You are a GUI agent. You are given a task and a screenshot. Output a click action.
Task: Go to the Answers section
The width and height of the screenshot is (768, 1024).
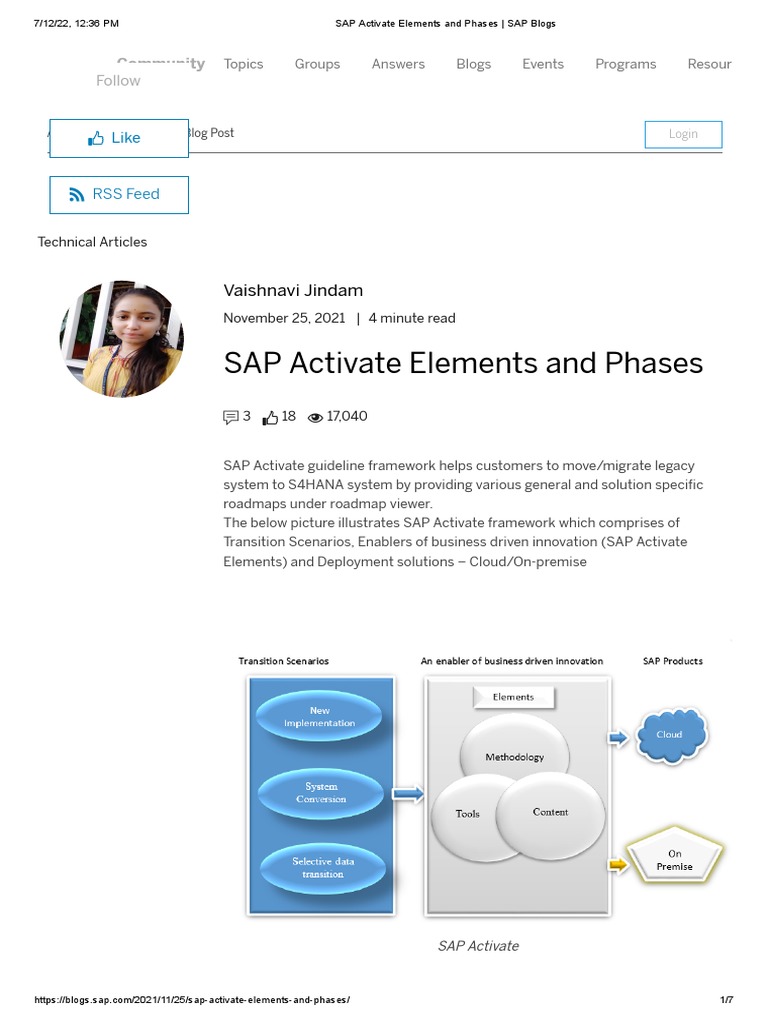pos(398,64)
